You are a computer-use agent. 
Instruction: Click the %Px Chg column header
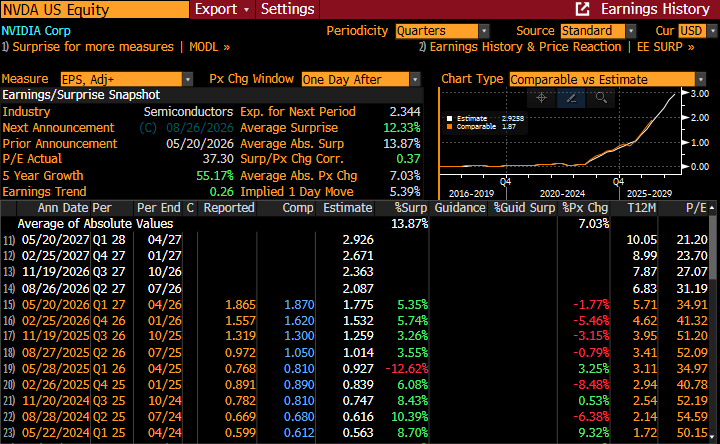click(x=585, y=208)
